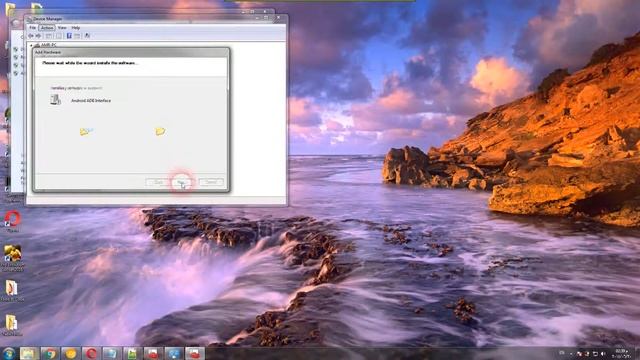Click the Forward arrow in Device Manager toolbar
The height and width of the screenshot is (360, 640).
click(x=38, y=36)
